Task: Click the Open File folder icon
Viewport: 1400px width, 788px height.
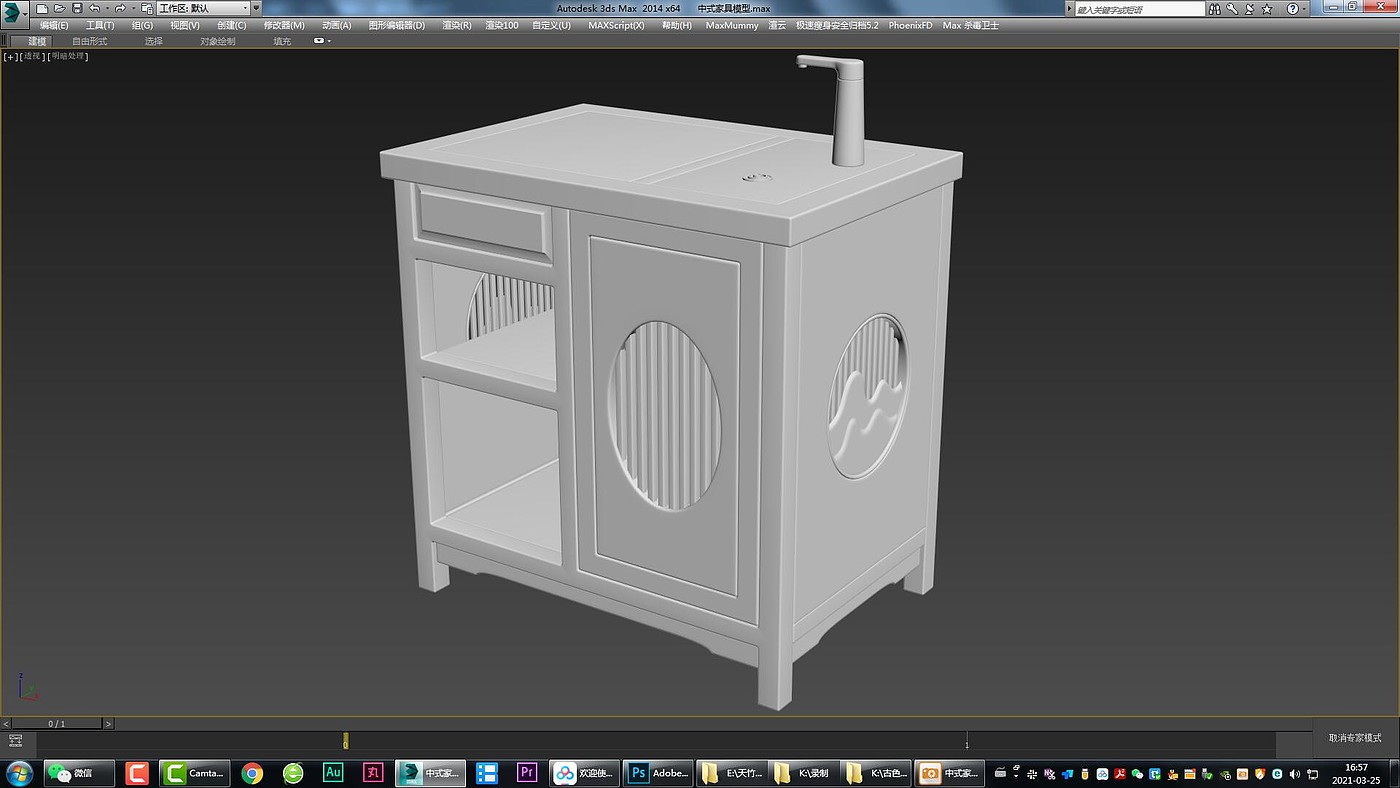Action: coord(59,8)
